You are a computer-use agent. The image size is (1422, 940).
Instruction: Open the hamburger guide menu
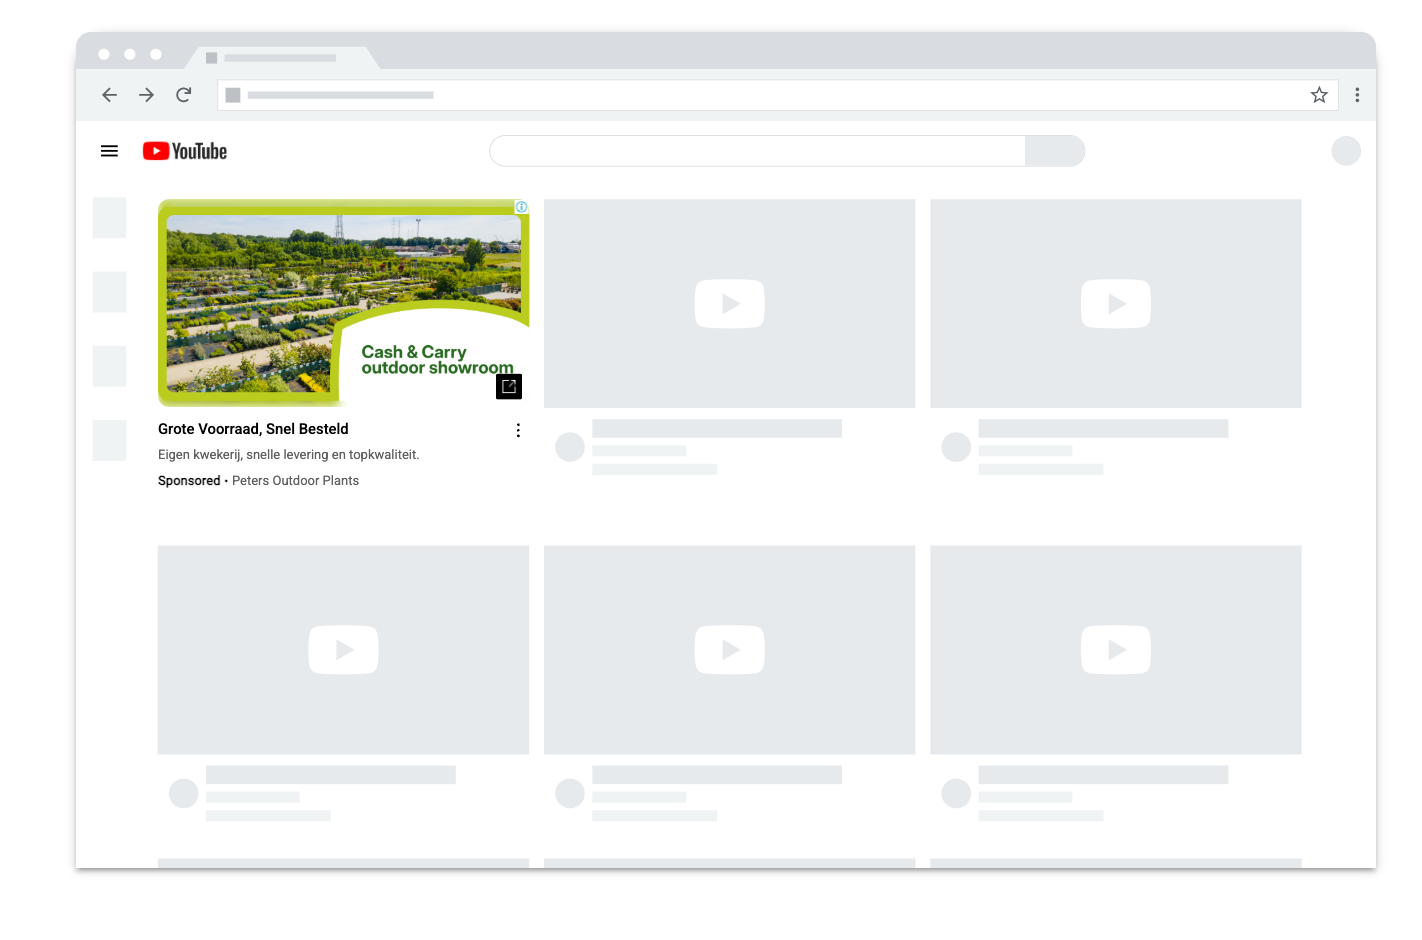pyautogui.click(x=109, y=151)
